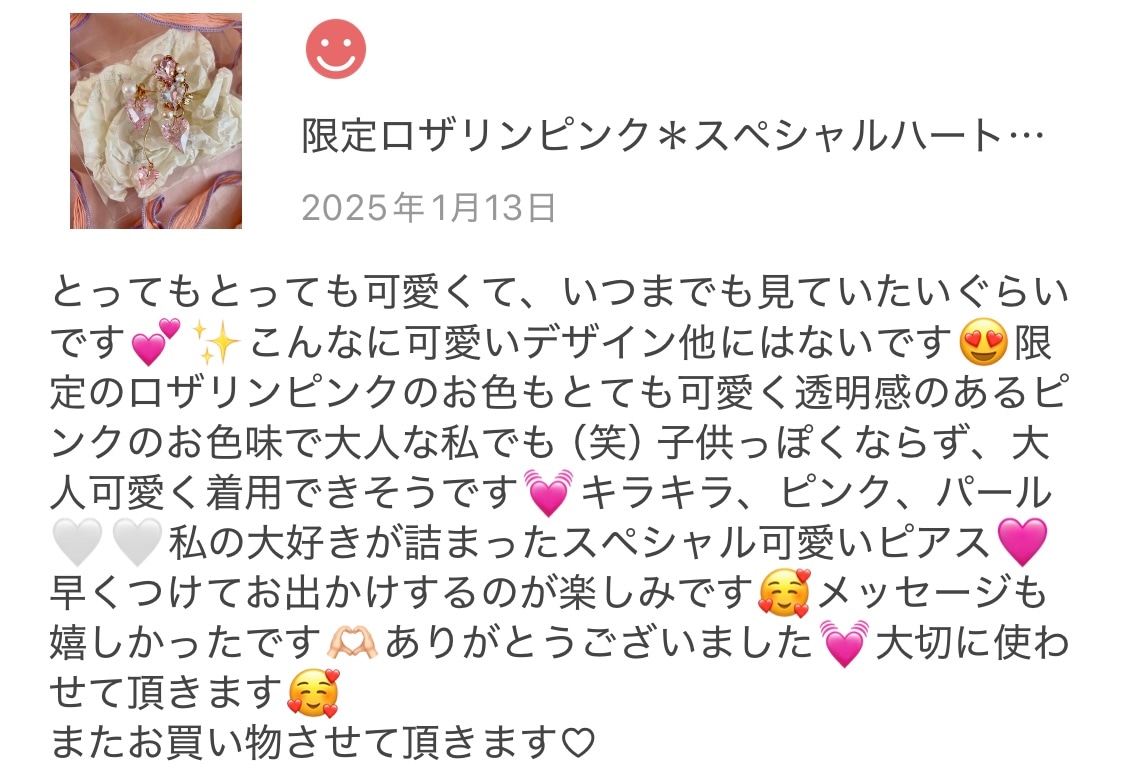
Task: Click the solid pink heart after ピアス
Action: [1023, 543]
